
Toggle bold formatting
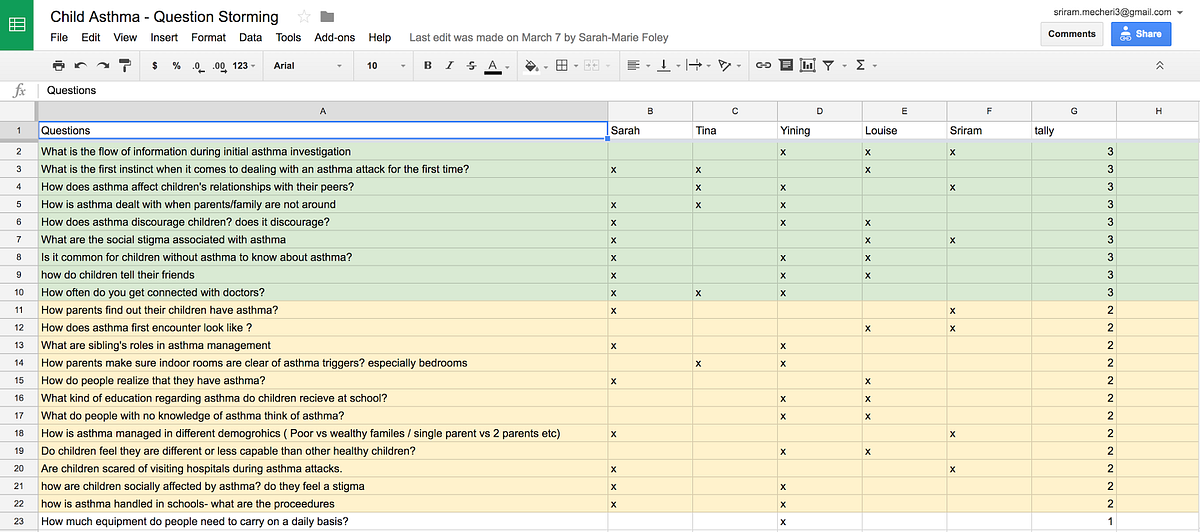[428, 65]
